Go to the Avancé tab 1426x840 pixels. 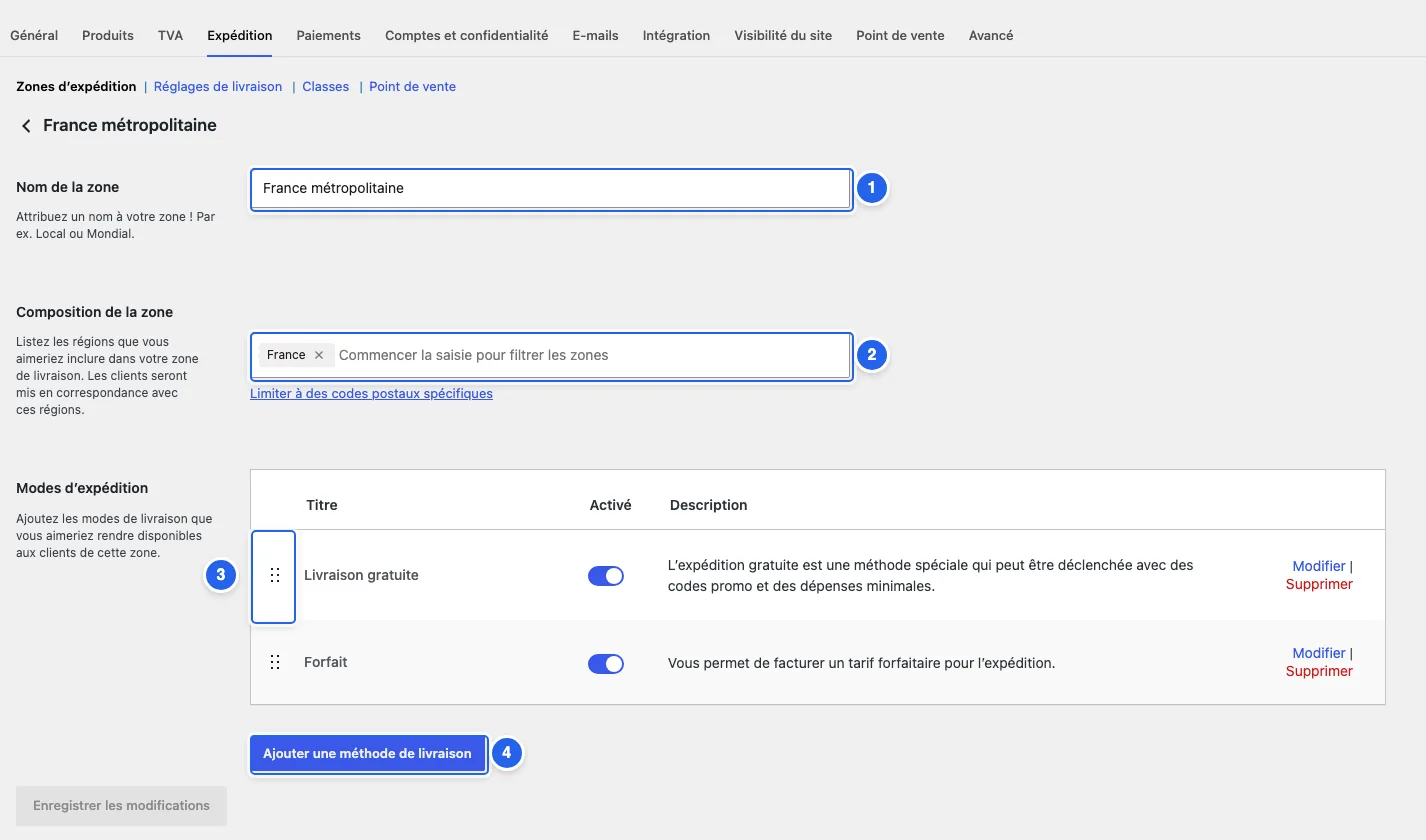(x=991, y=35)
